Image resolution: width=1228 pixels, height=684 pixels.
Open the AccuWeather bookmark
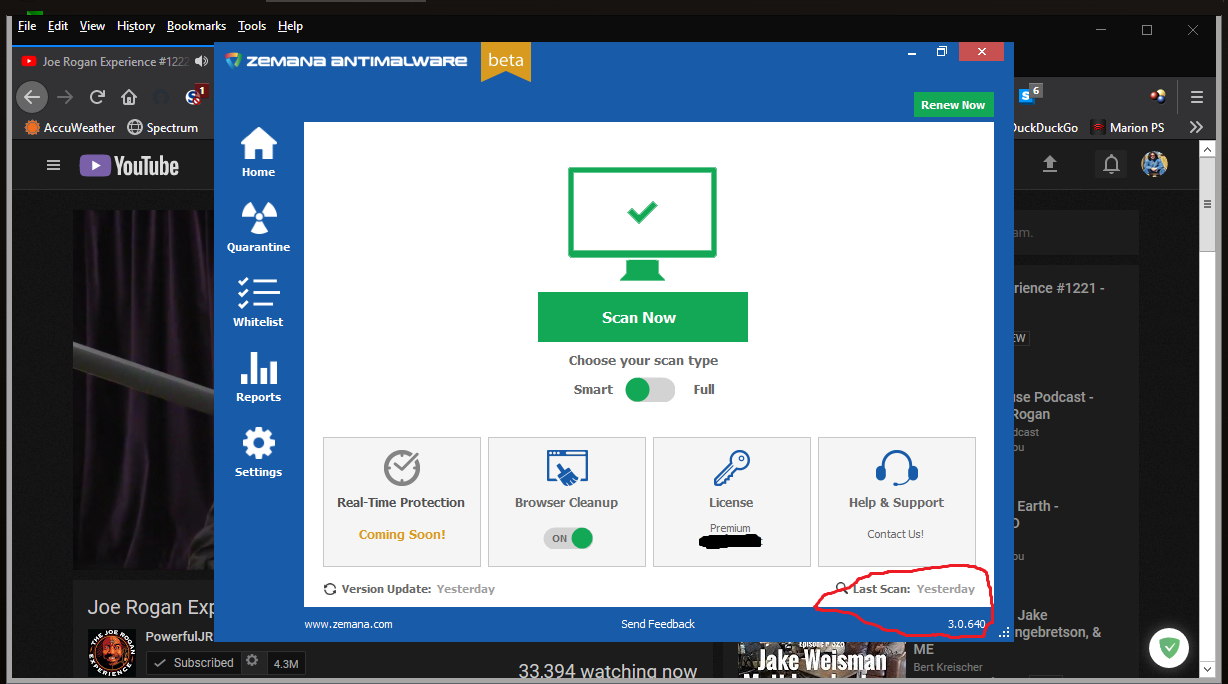point(70,128)
